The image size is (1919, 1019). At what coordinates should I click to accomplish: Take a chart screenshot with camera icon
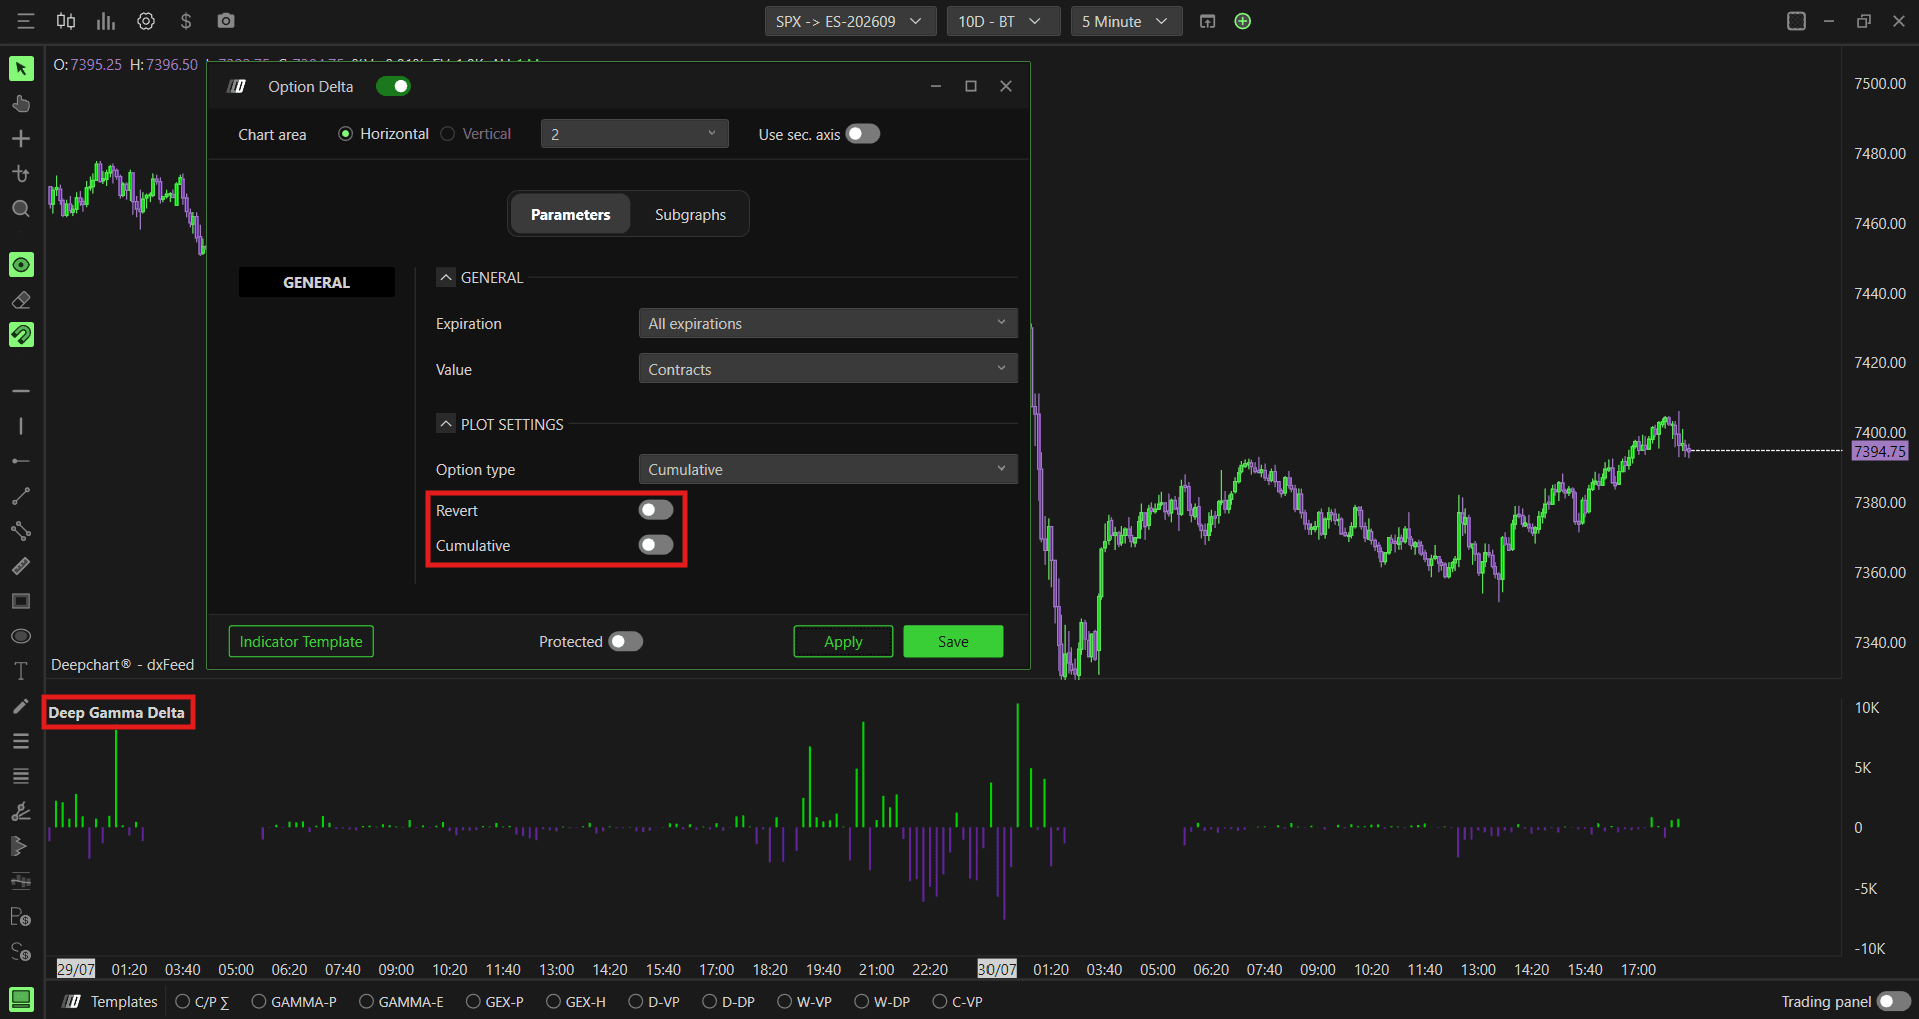226,21
